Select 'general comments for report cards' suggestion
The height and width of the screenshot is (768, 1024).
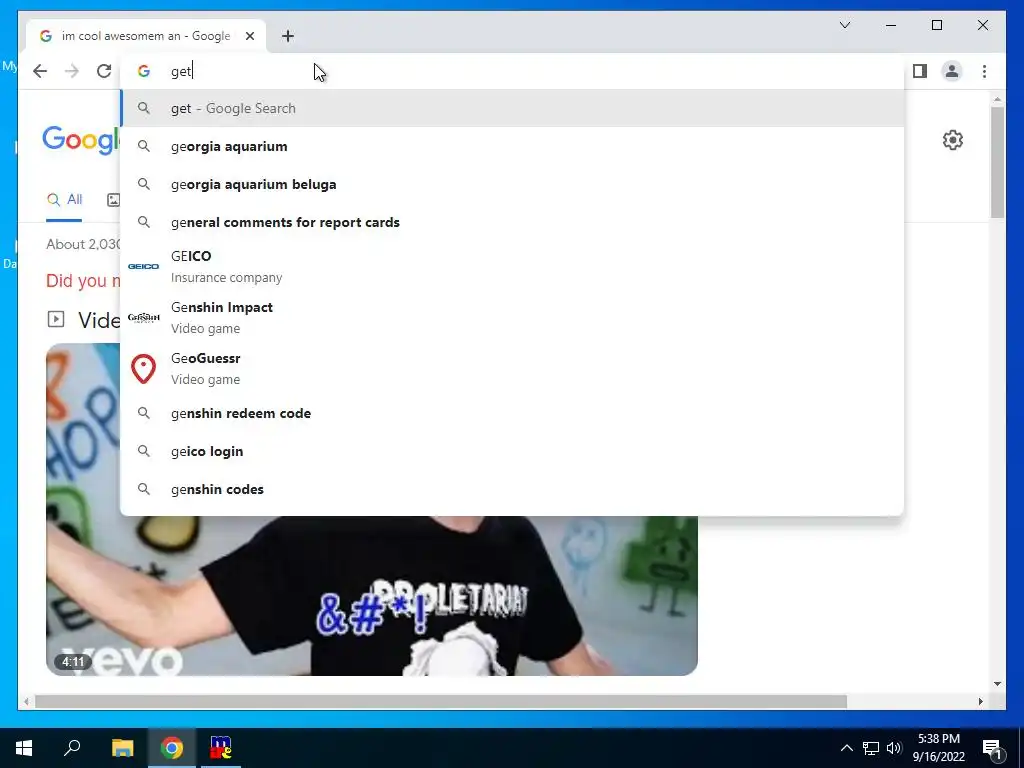(x=513, y=222)
